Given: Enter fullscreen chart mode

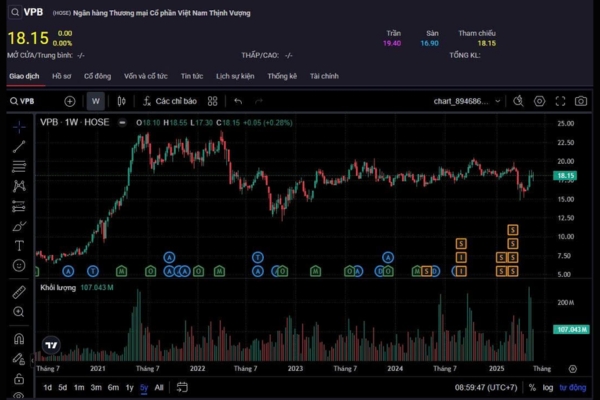Looking at the screenshot, I should click(x=560, y=101).
